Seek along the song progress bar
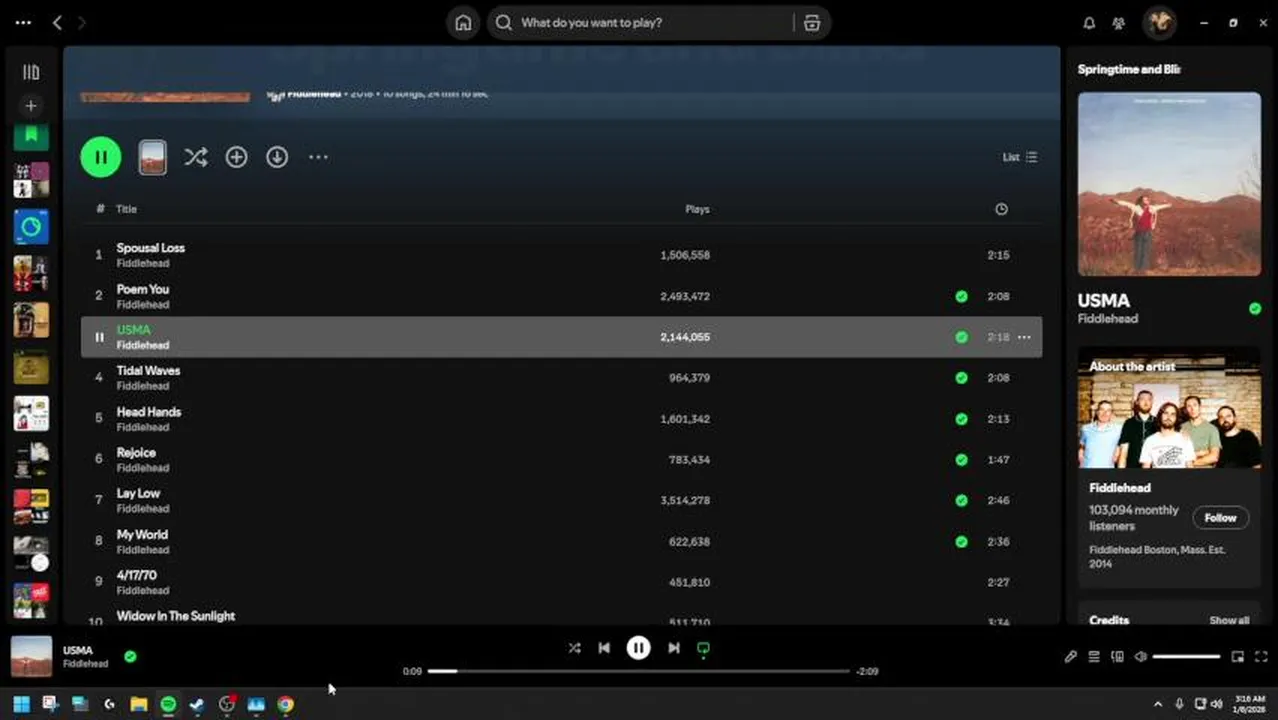 [x=638, y=671]
